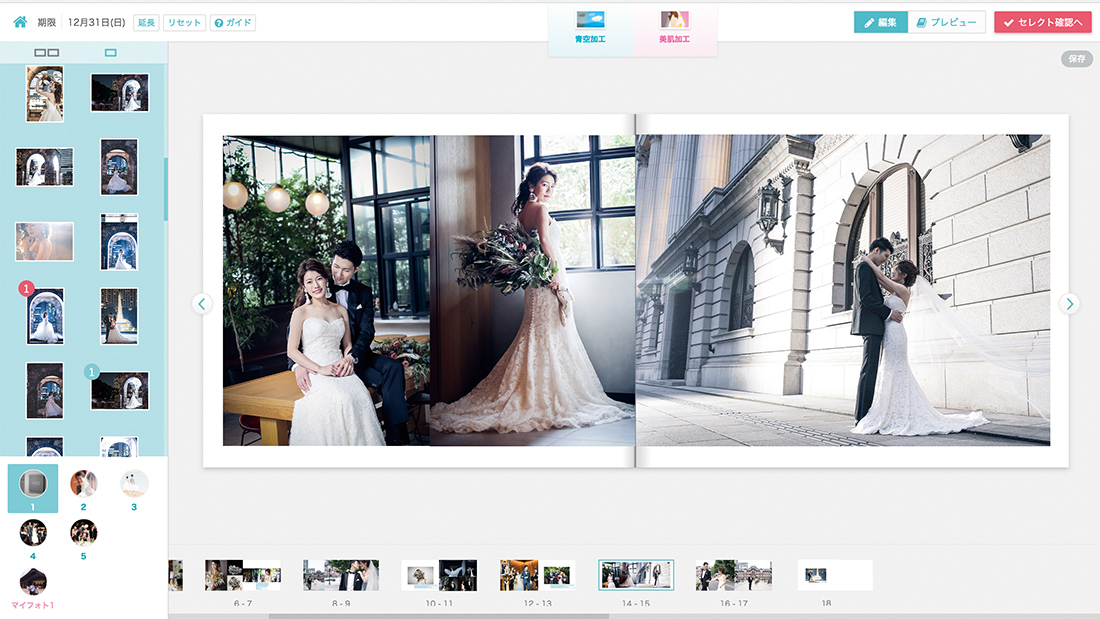Screen dimensions: 1100x619
Task: Advance to the next spread using the right chevron
Action: coord(1071,303)
